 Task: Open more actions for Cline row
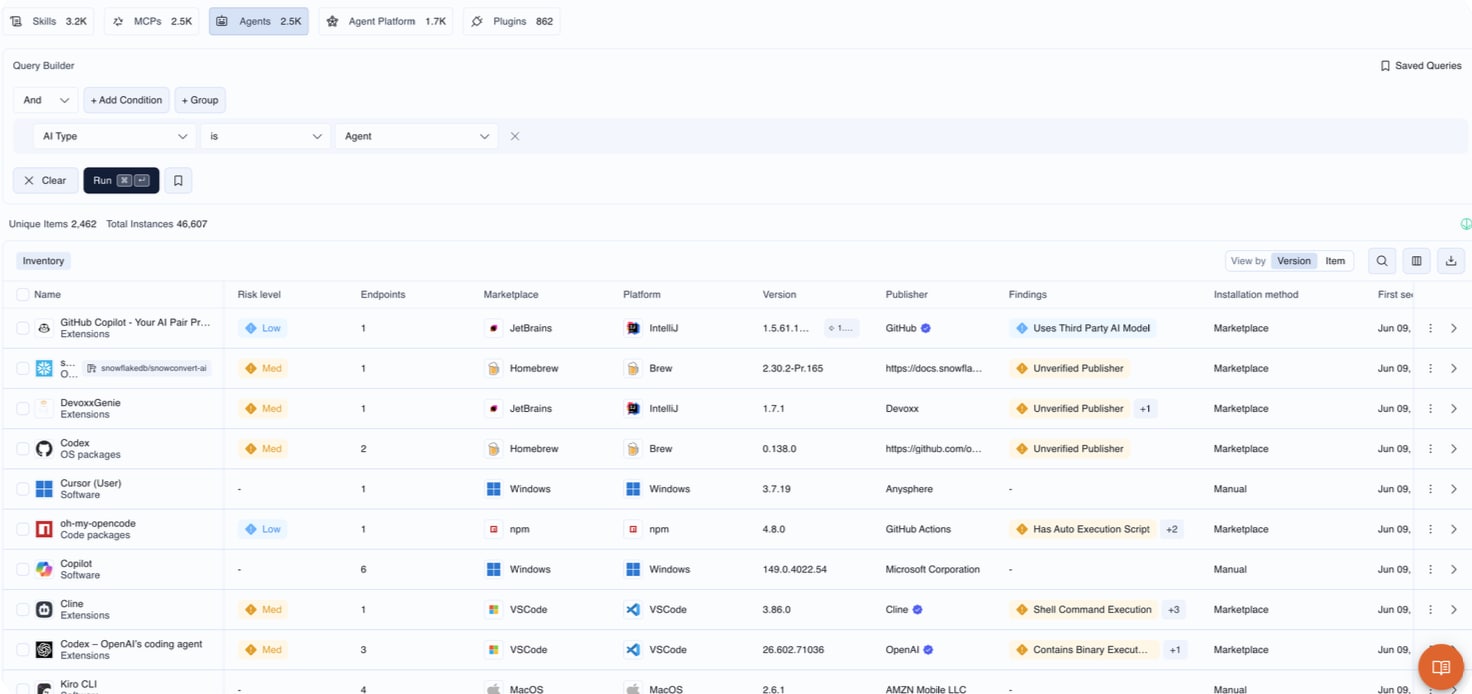1431,609
